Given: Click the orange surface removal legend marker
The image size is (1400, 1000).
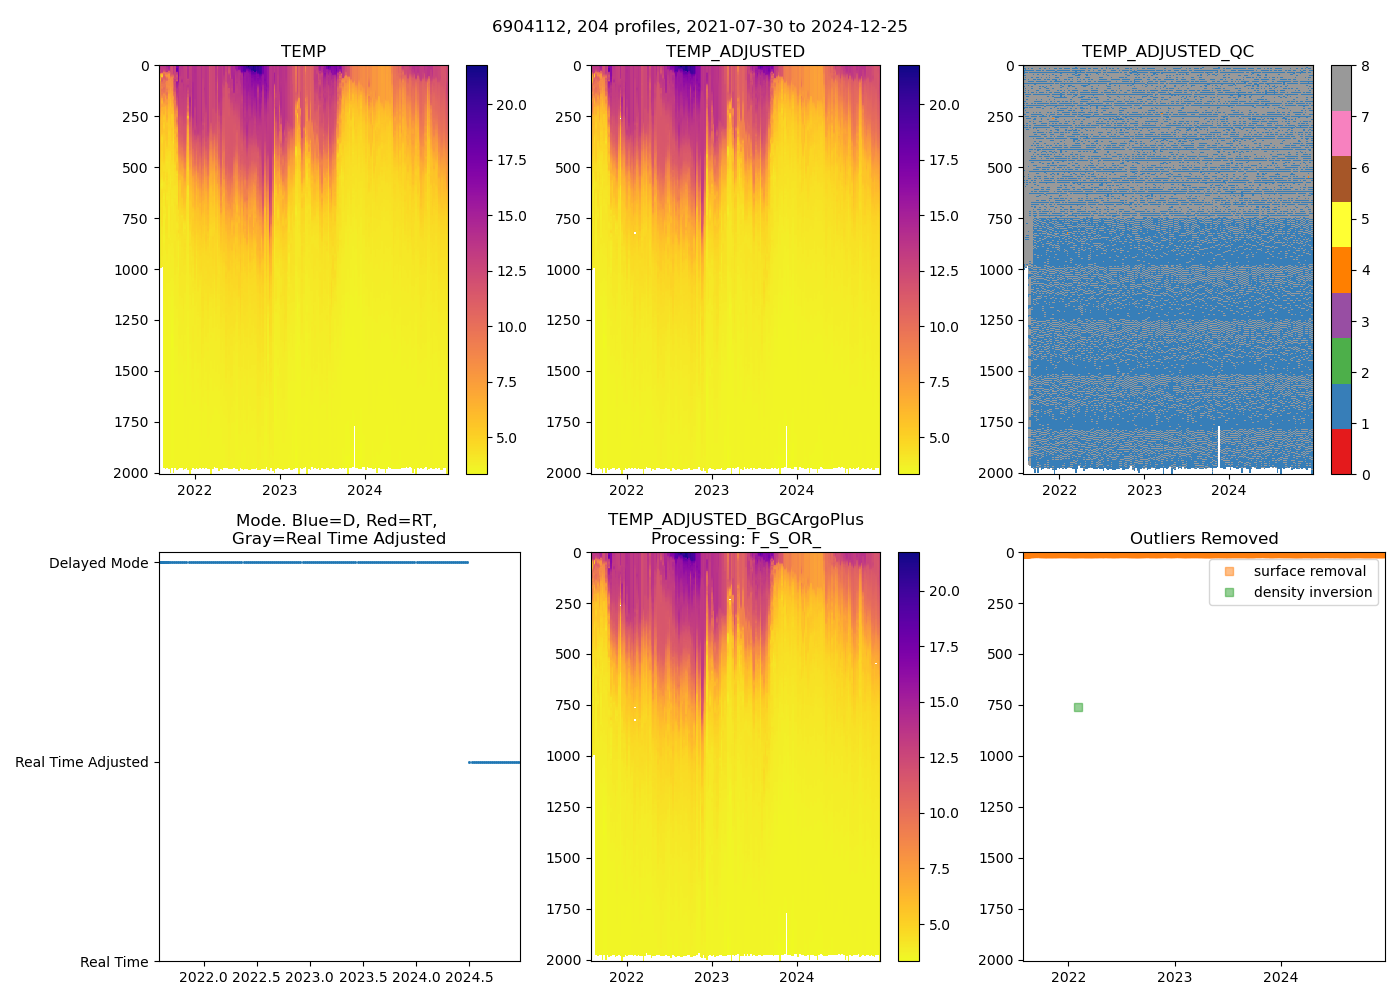Looking at the screenshot, I should (1229, 571).
